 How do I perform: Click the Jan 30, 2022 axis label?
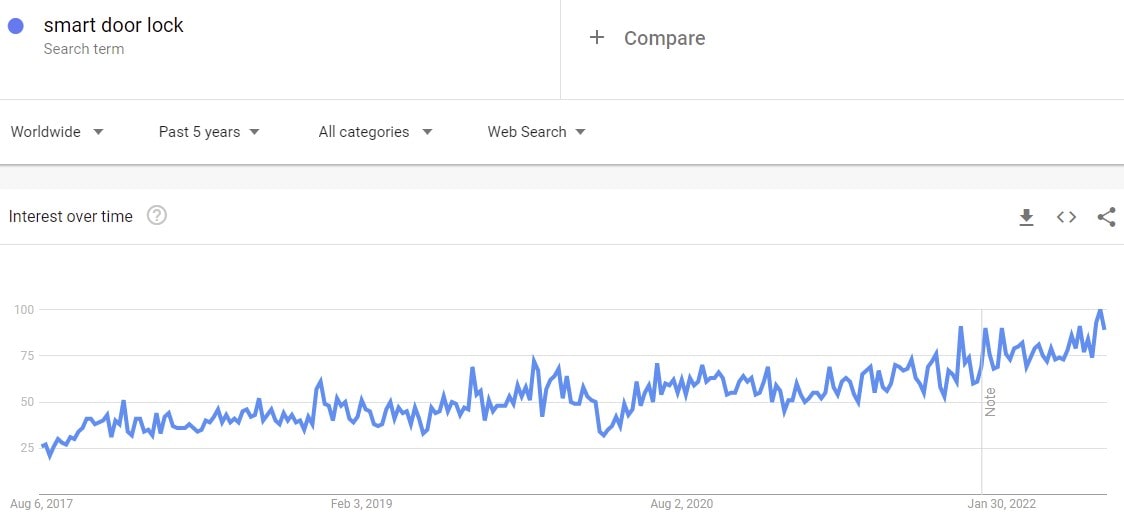[x=1003, y=504]
